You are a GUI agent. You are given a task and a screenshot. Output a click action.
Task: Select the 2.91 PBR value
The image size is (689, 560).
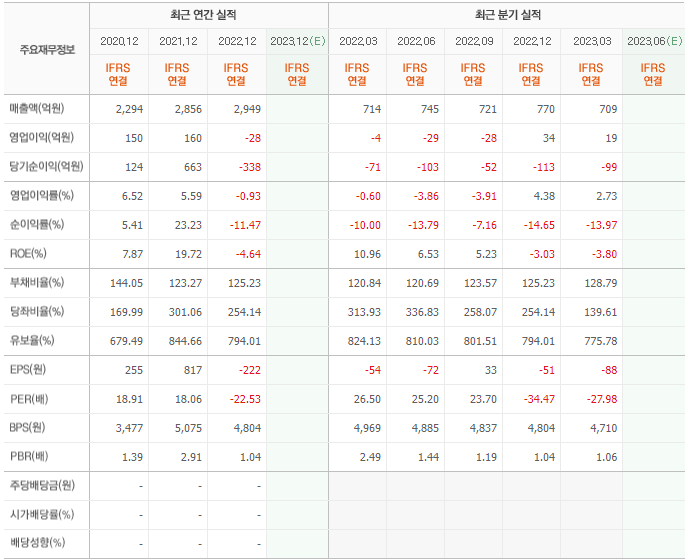tap(191, 457)
